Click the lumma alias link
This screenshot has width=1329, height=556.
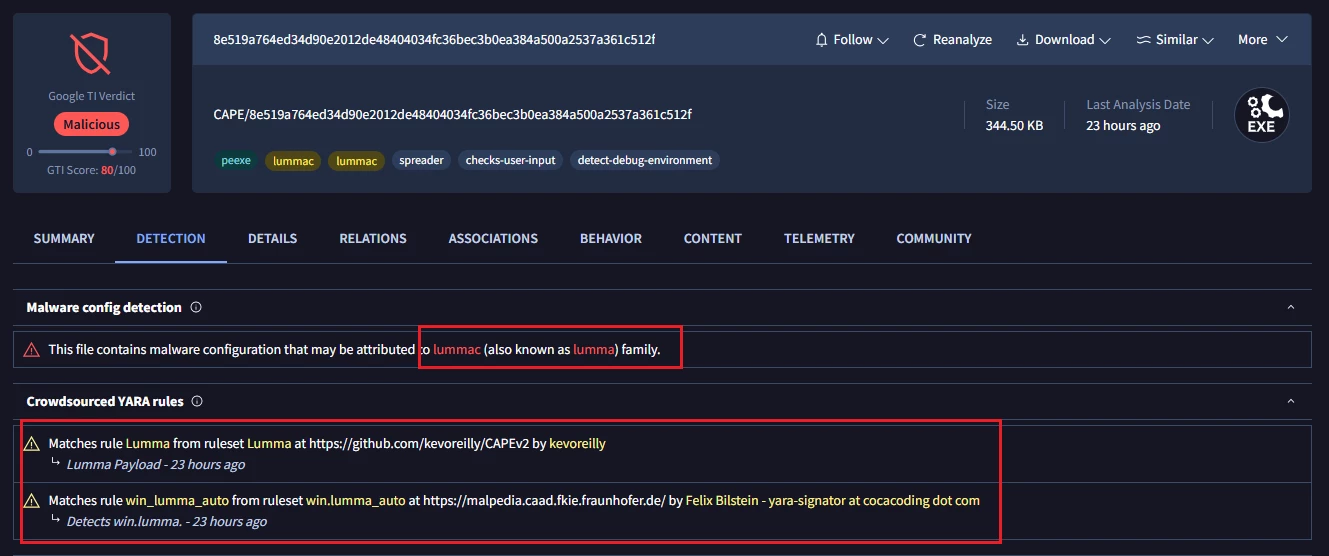click(595, 349)
